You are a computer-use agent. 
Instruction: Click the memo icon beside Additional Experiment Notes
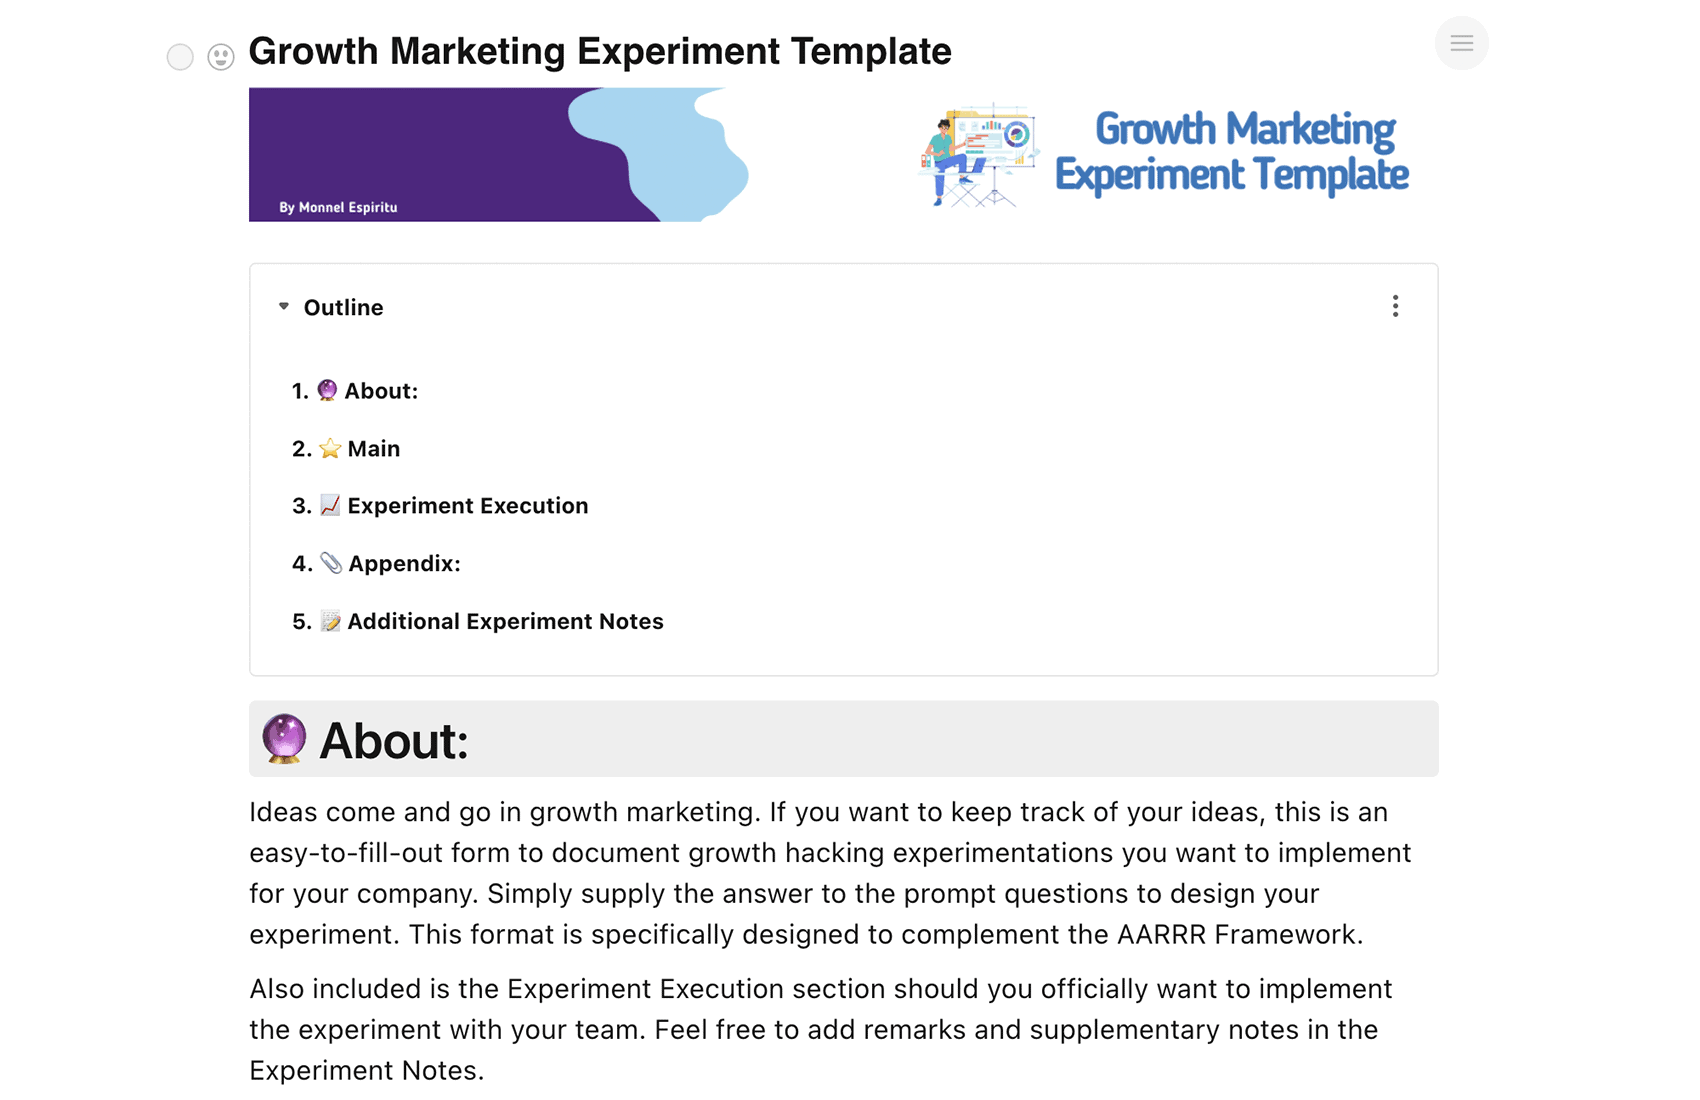tap(330, 622)
